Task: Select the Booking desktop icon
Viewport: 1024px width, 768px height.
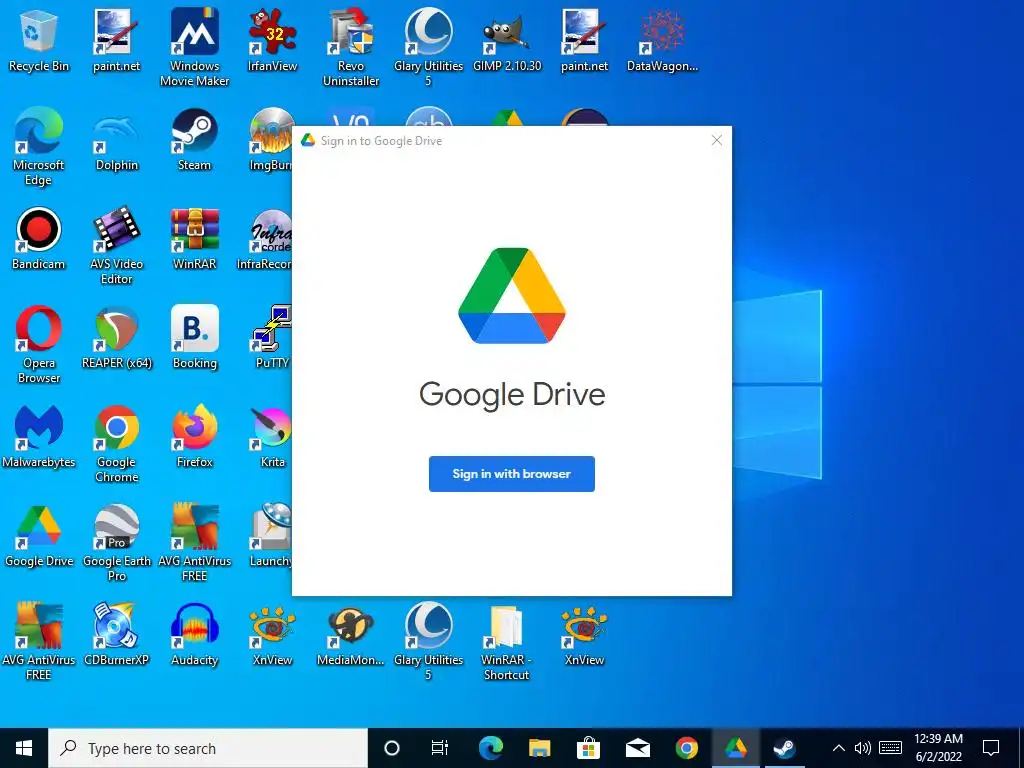Action: tap(195, 338)
